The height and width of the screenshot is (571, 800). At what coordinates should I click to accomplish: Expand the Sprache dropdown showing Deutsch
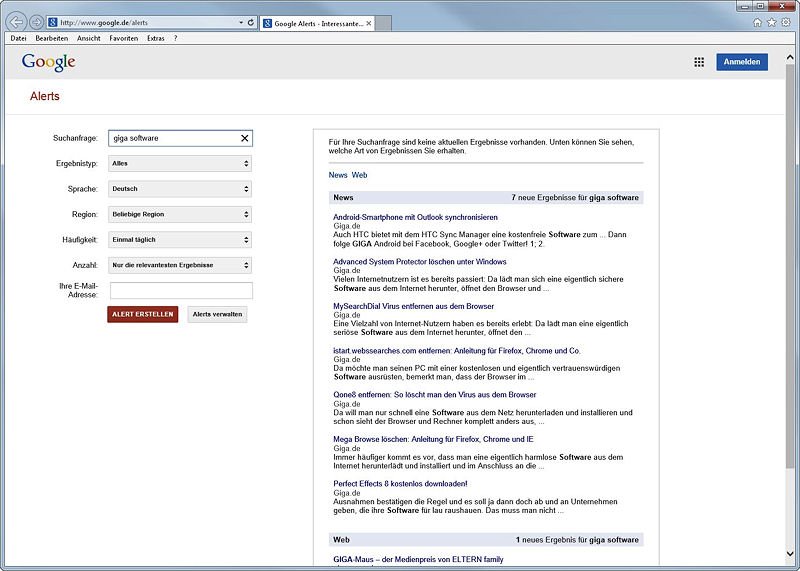(181, 189)
